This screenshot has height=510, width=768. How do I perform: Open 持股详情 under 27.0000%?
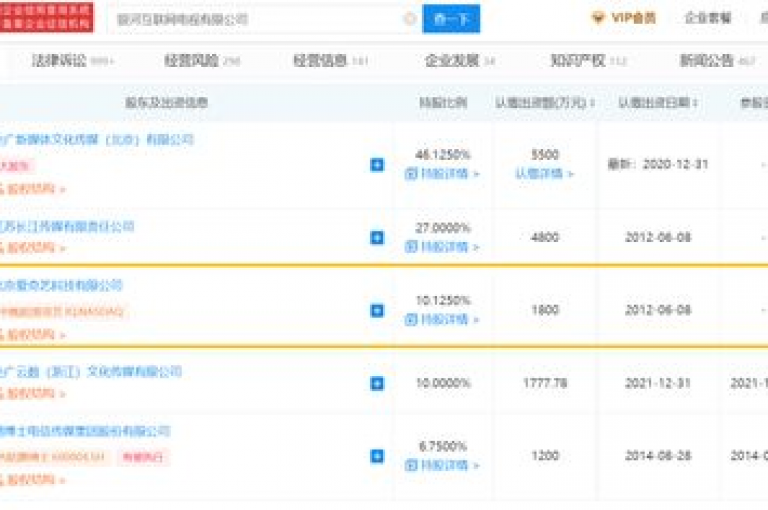click(442, 246)
